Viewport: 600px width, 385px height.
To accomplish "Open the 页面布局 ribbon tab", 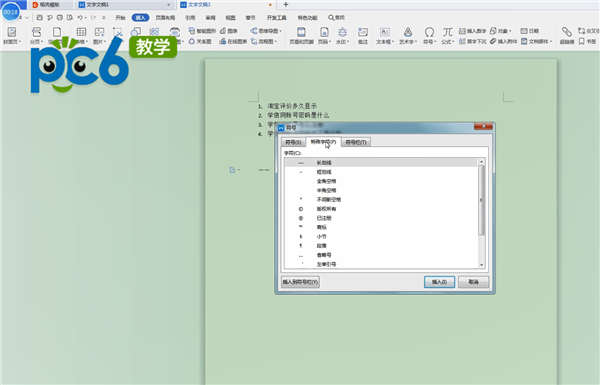I will point(165,18).
